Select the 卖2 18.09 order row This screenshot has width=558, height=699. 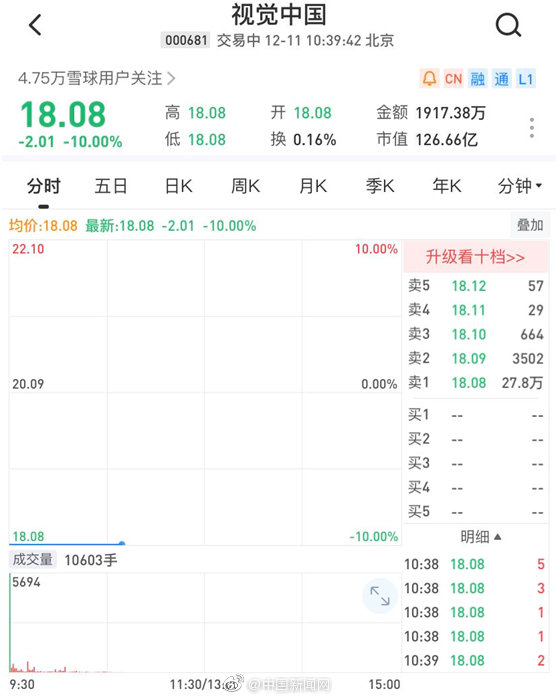pos(476,358)
